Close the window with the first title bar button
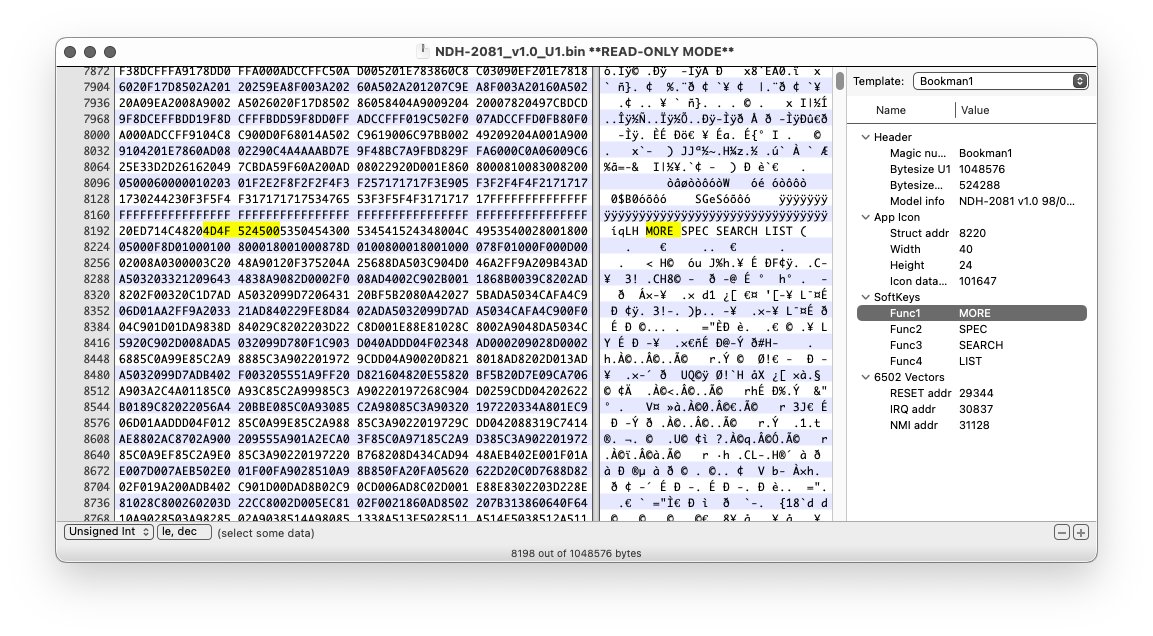 coord(70,52)
